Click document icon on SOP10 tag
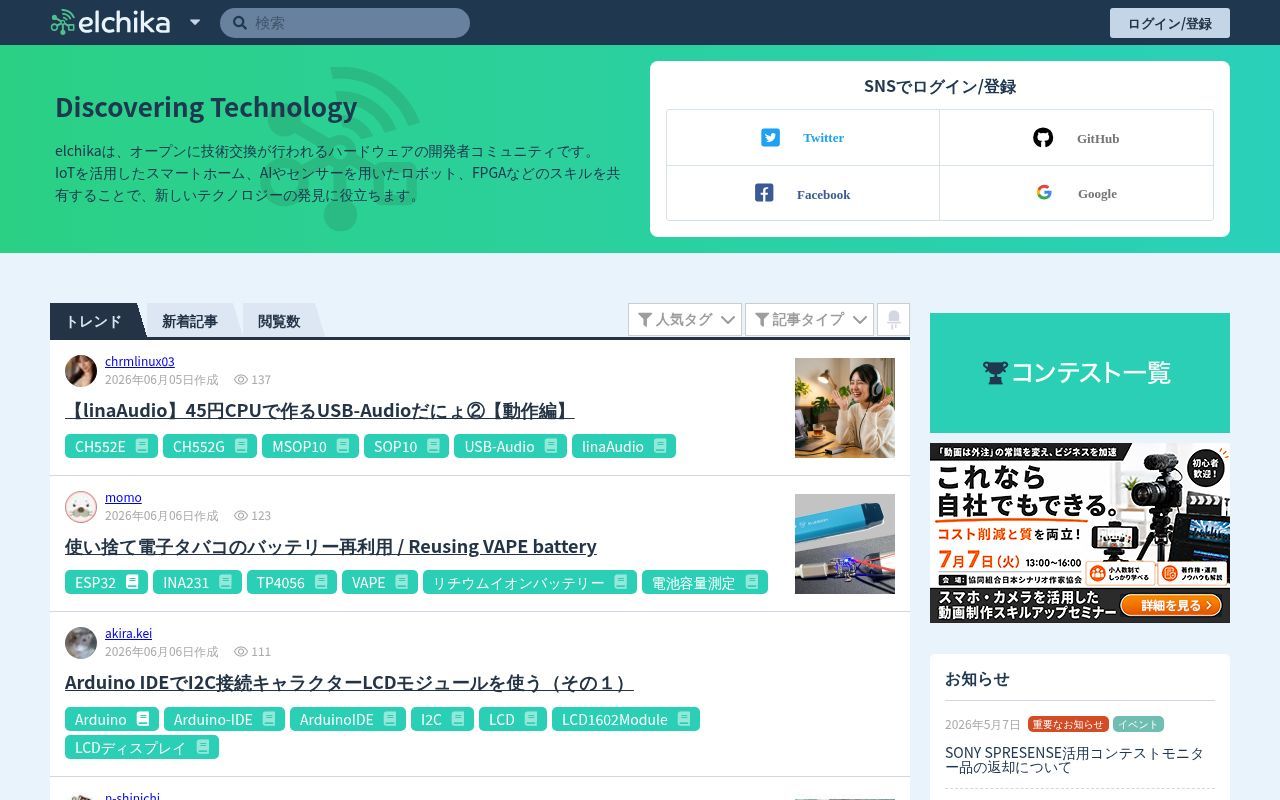1280x800 pixels. pos(433,446)
